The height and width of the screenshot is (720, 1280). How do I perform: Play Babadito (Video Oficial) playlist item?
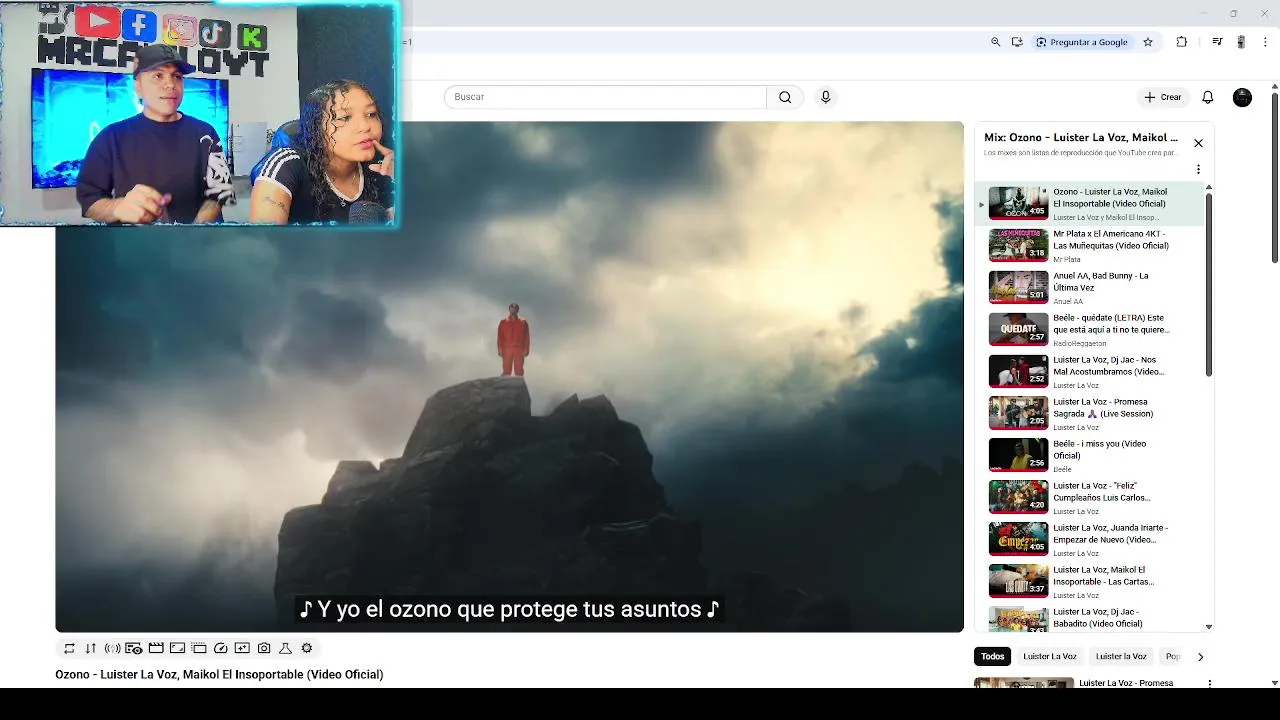coord(1090,619)
